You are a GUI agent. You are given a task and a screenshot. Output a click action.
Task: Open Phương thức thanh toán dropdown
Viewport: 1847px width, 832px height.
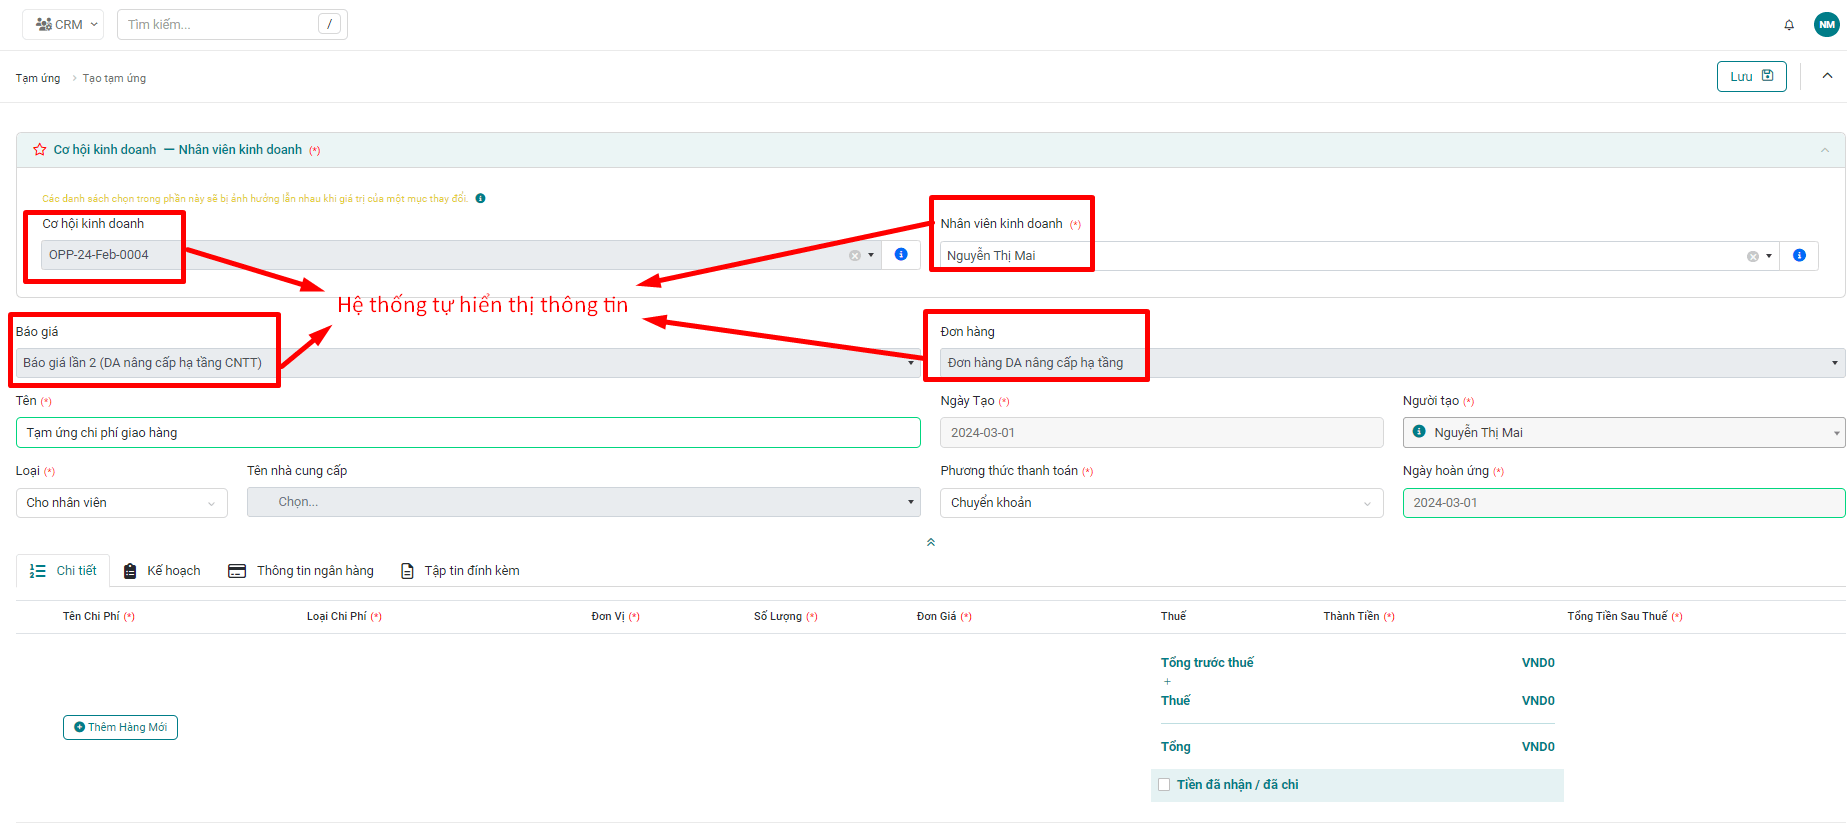click(x=1160, y=503)
